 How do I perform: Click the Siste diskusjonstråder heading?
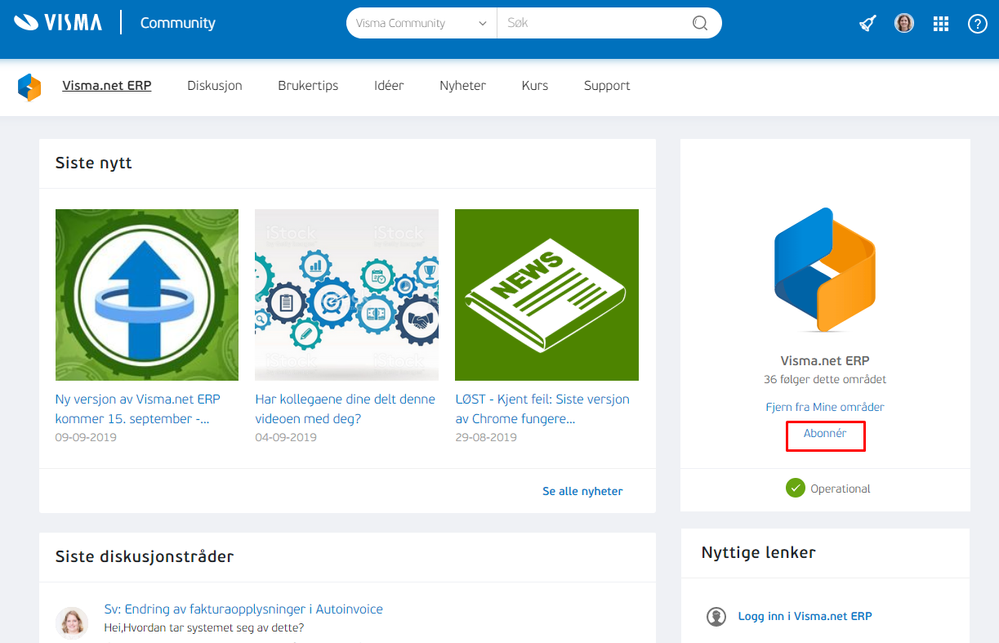(145, 556)
